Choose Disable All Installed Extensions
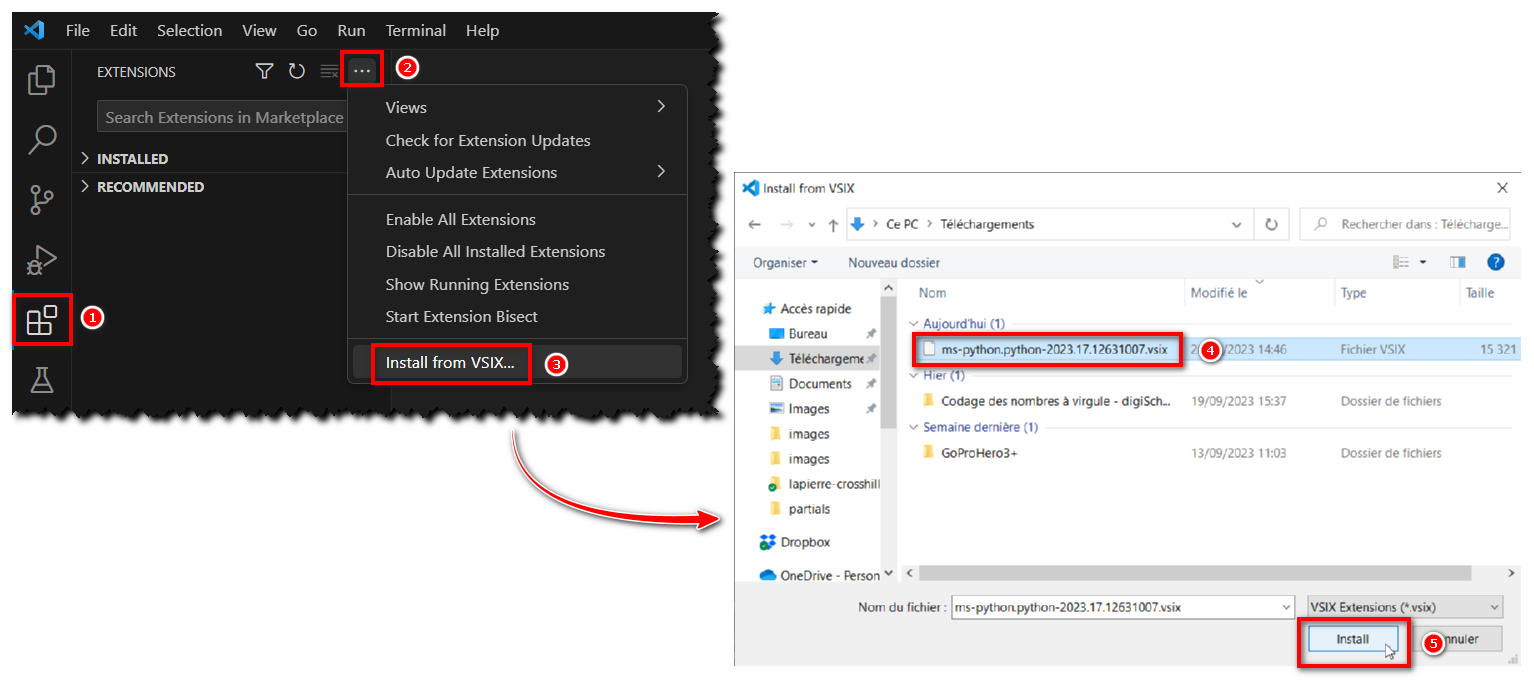Screen dimensions: 1534x690 point(517,251)
